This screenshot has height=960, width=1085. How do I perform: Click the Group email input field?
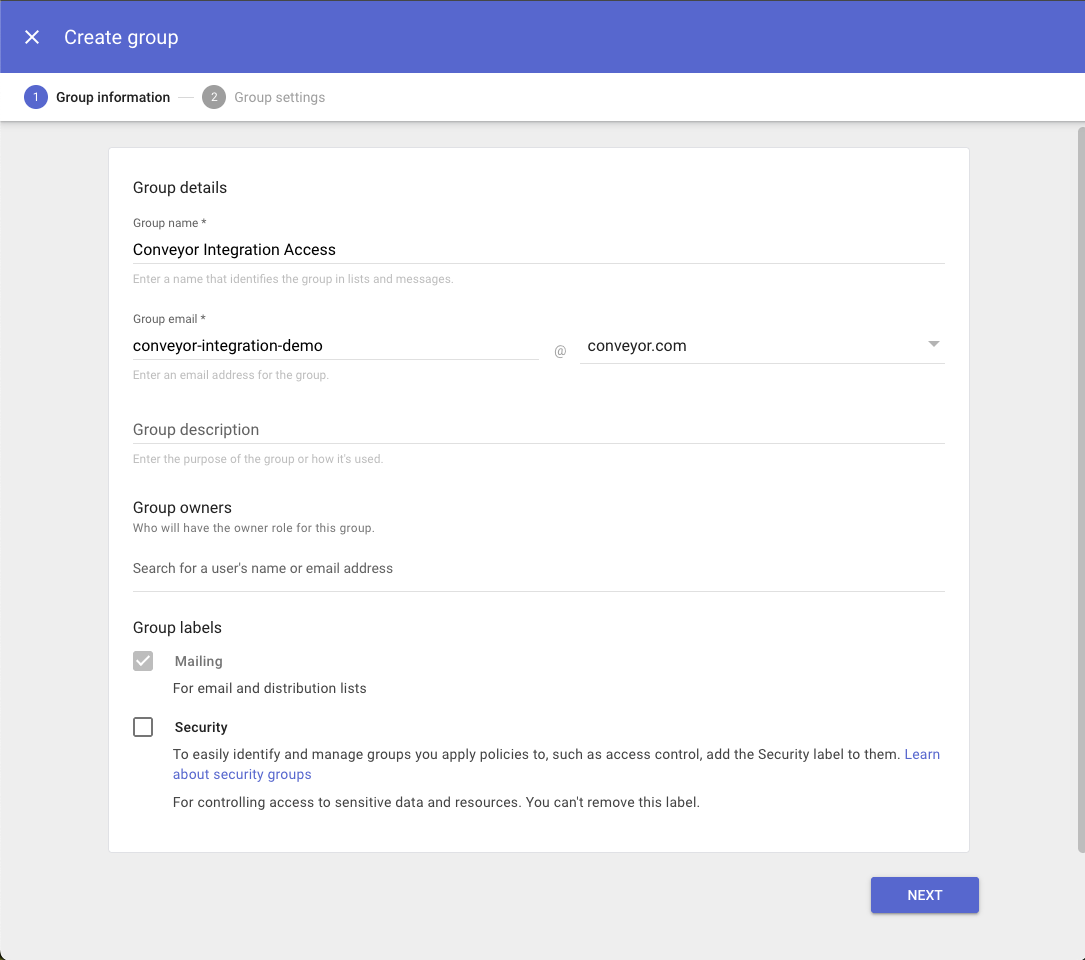pos(336,345)
